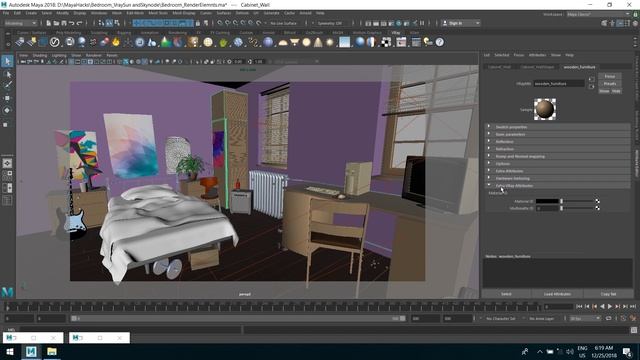Open the No Character Set dropdown
This screenshot has width=640, height=360.
tap(501, 318)
